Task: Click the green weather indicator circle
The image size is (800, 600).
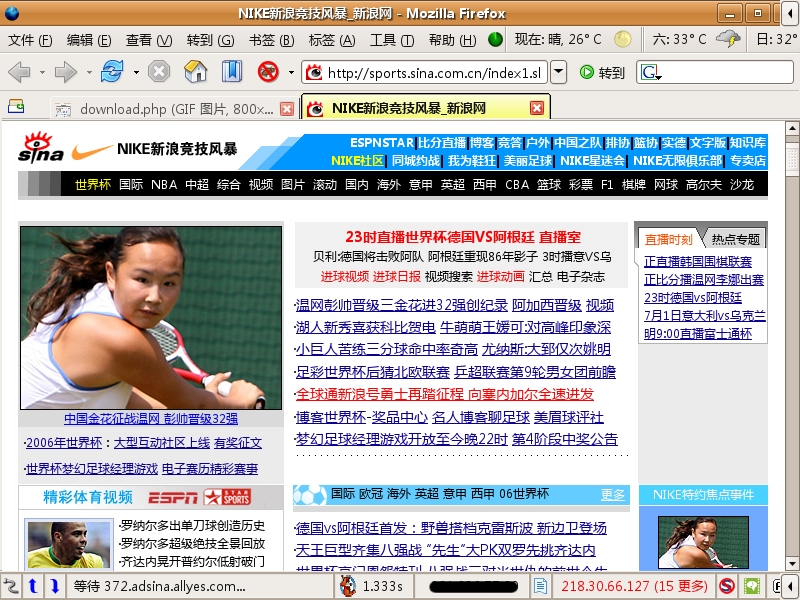Action: [x=495, y=39]
